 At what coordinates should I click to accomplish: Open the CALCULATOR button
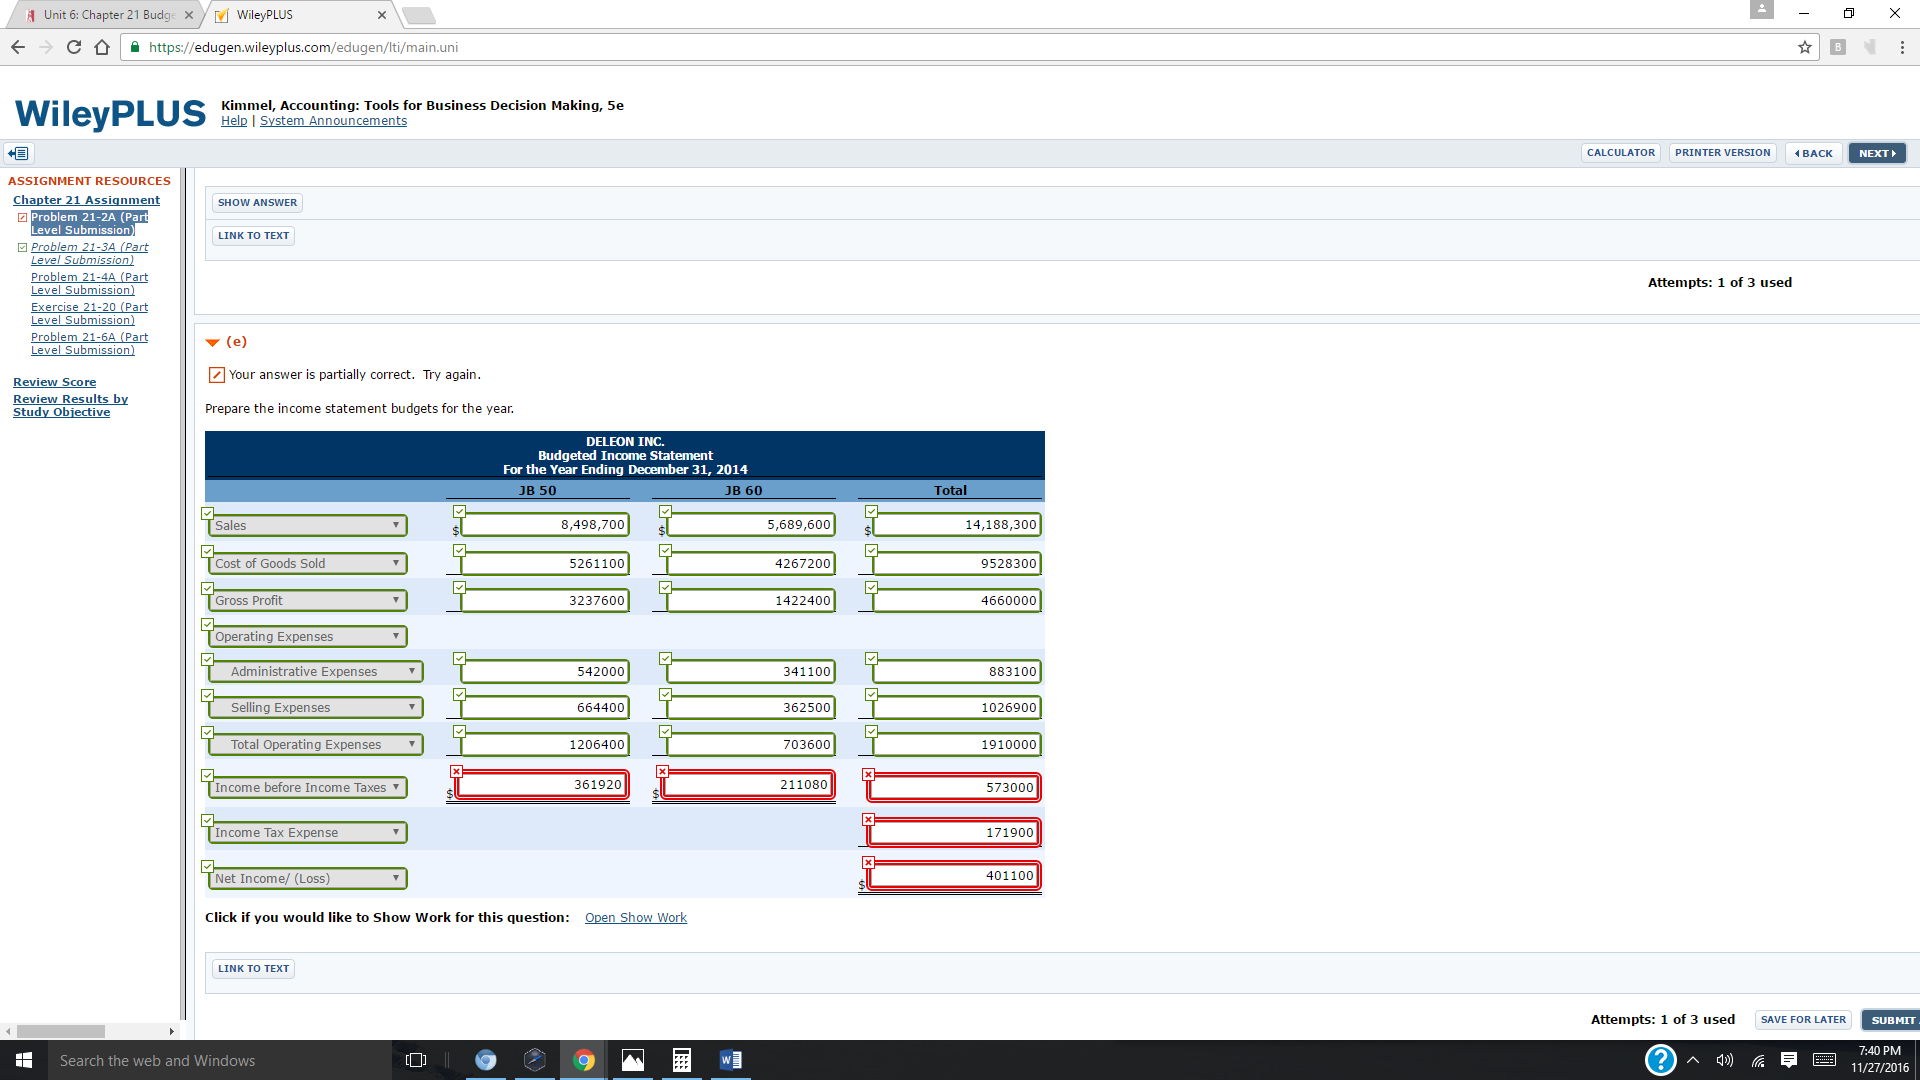(x=1620, y=153)
